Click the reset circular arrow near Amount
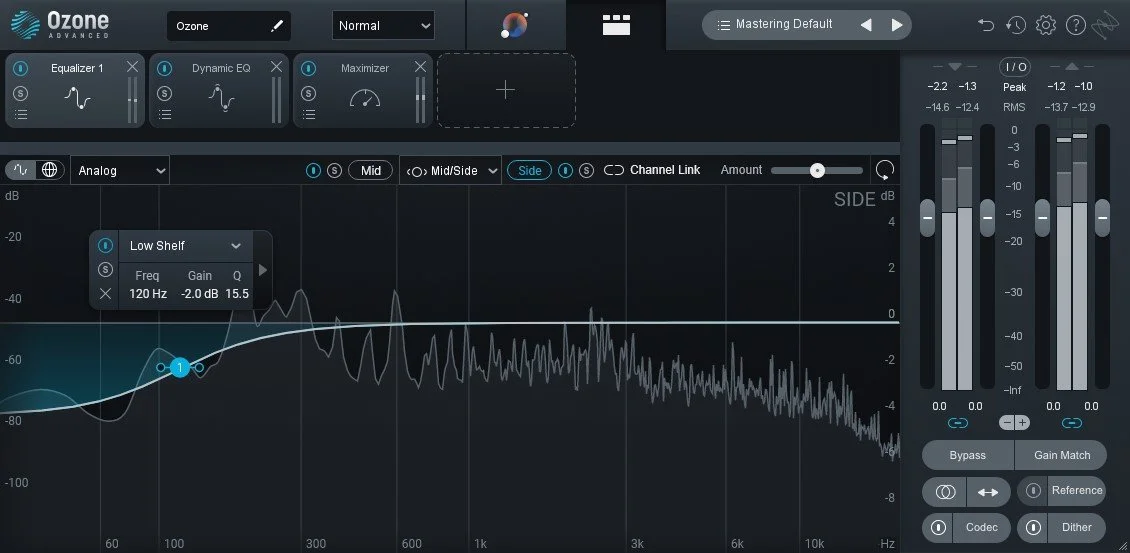The width and height of the screenshot is (1130, 553). click(885, 170)
